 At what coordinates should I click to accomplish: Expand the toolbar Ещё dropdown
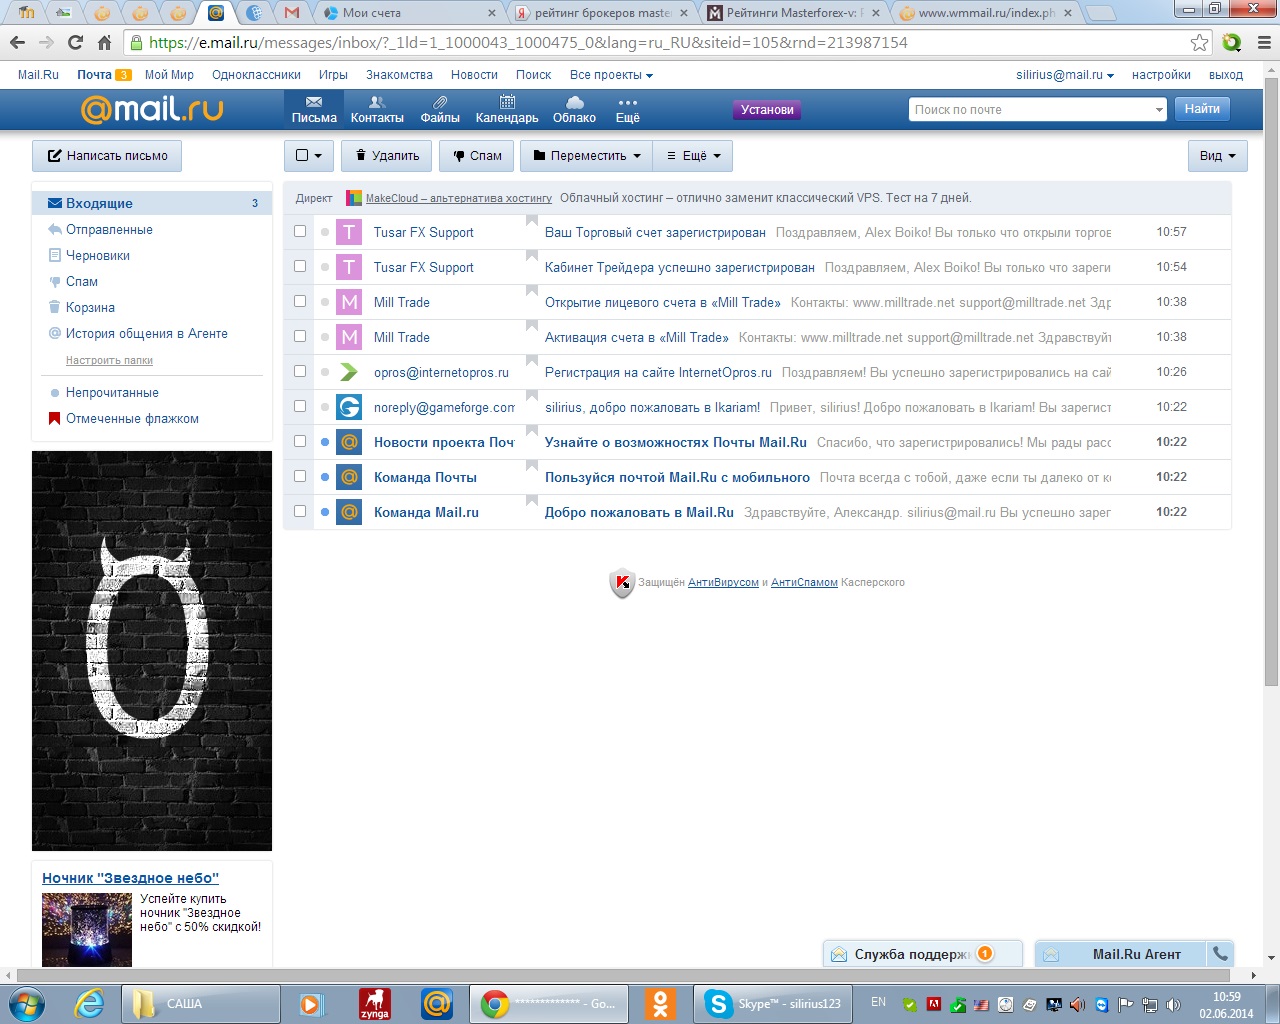pos(693,155)
